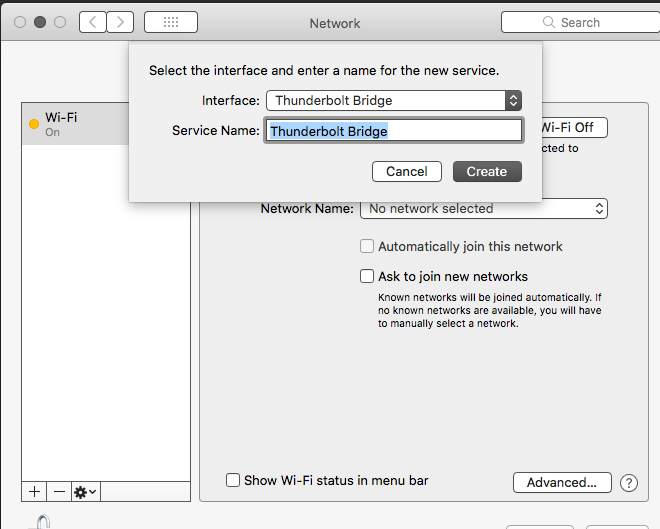Select Wi-Fi in the services list
Image resolution: width=660 pixels, height=529 pixels.
[x=76, y=124]
